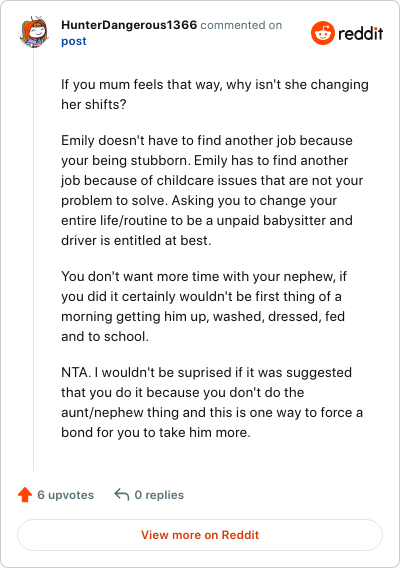Click HunterDangerous1366's cartoon avatar
The image size is (400, 568).
tap(34, 32)
